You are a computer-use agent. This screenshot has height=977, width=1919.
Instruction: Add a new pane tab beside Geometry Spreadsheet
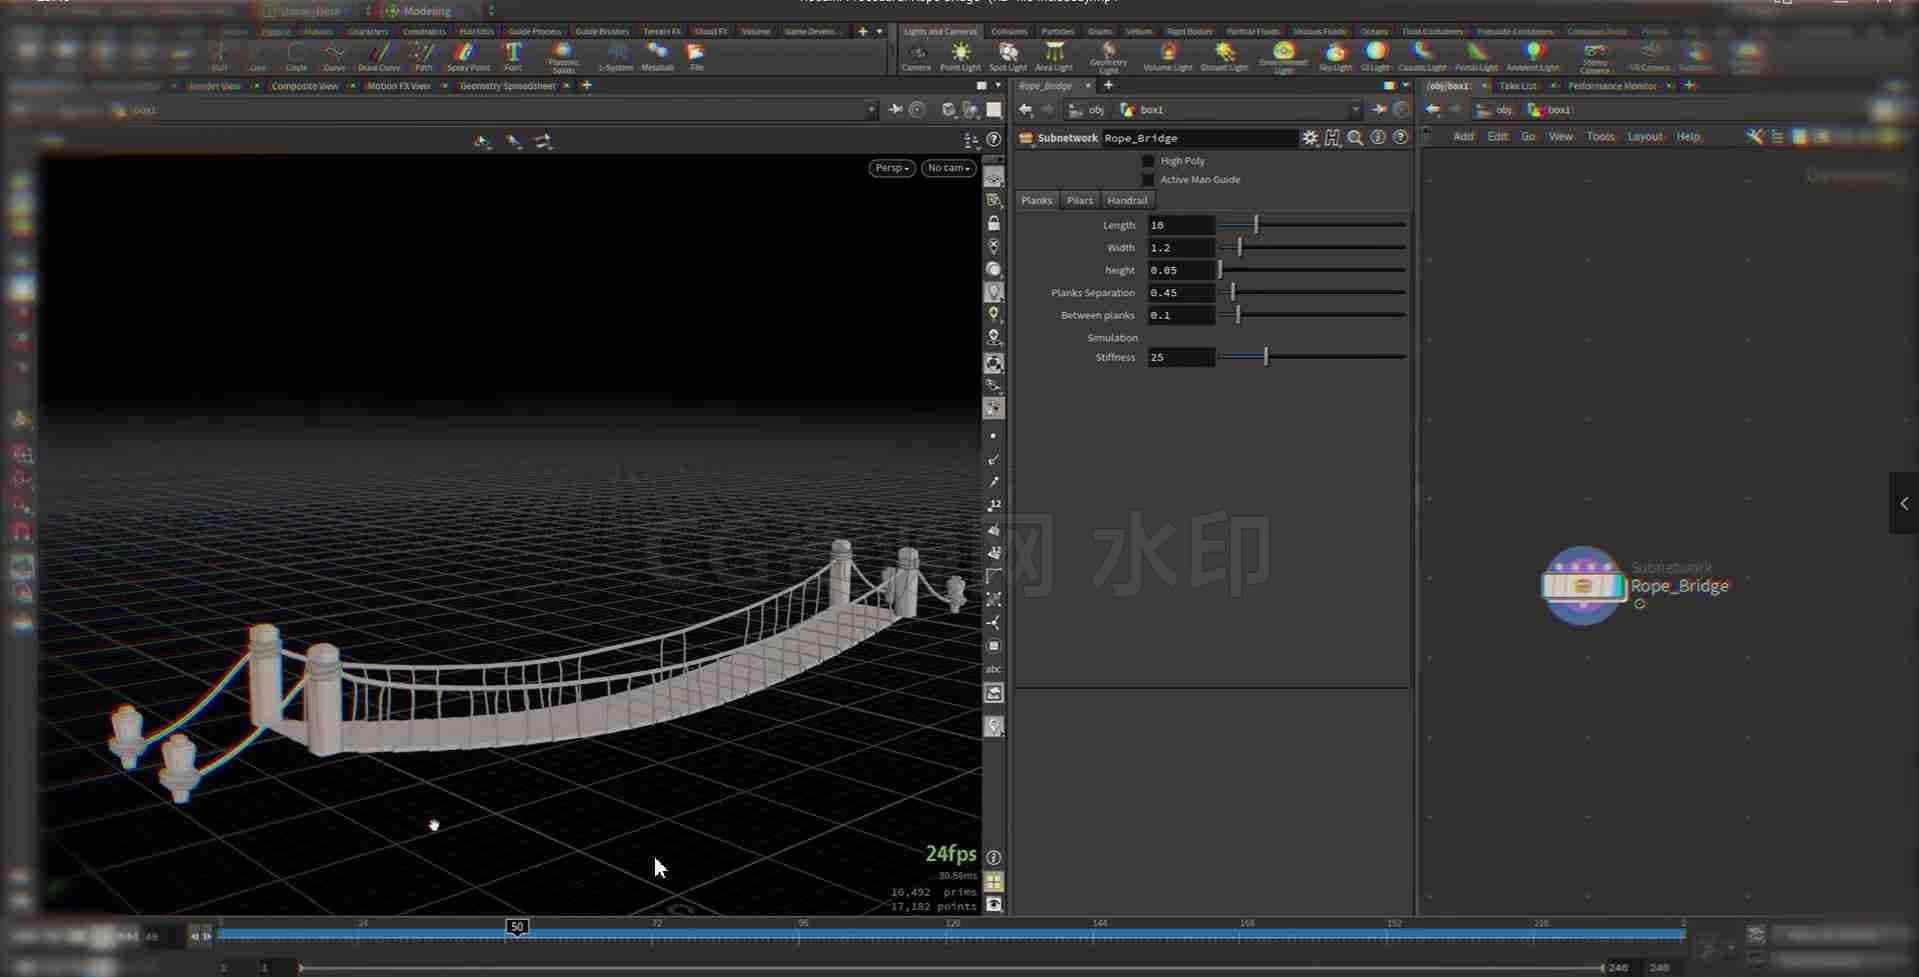[587, 86]
